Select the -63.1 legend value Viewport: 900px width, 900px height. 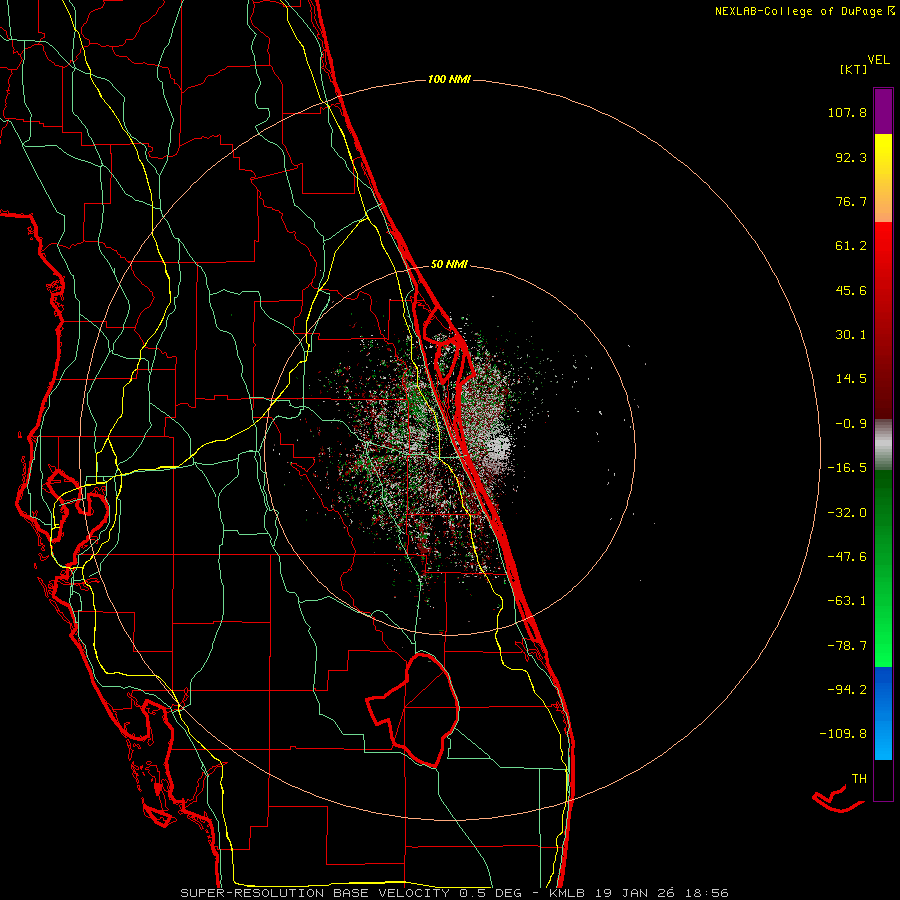click(x=847, y=601)
